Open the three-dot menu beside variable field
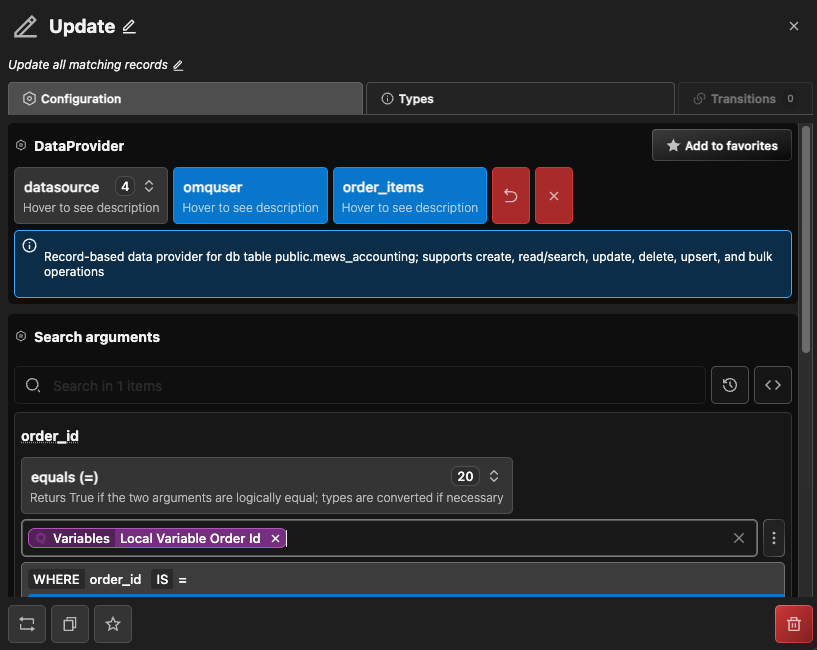Viewport: 817px width, 650px height. (773, 538)
